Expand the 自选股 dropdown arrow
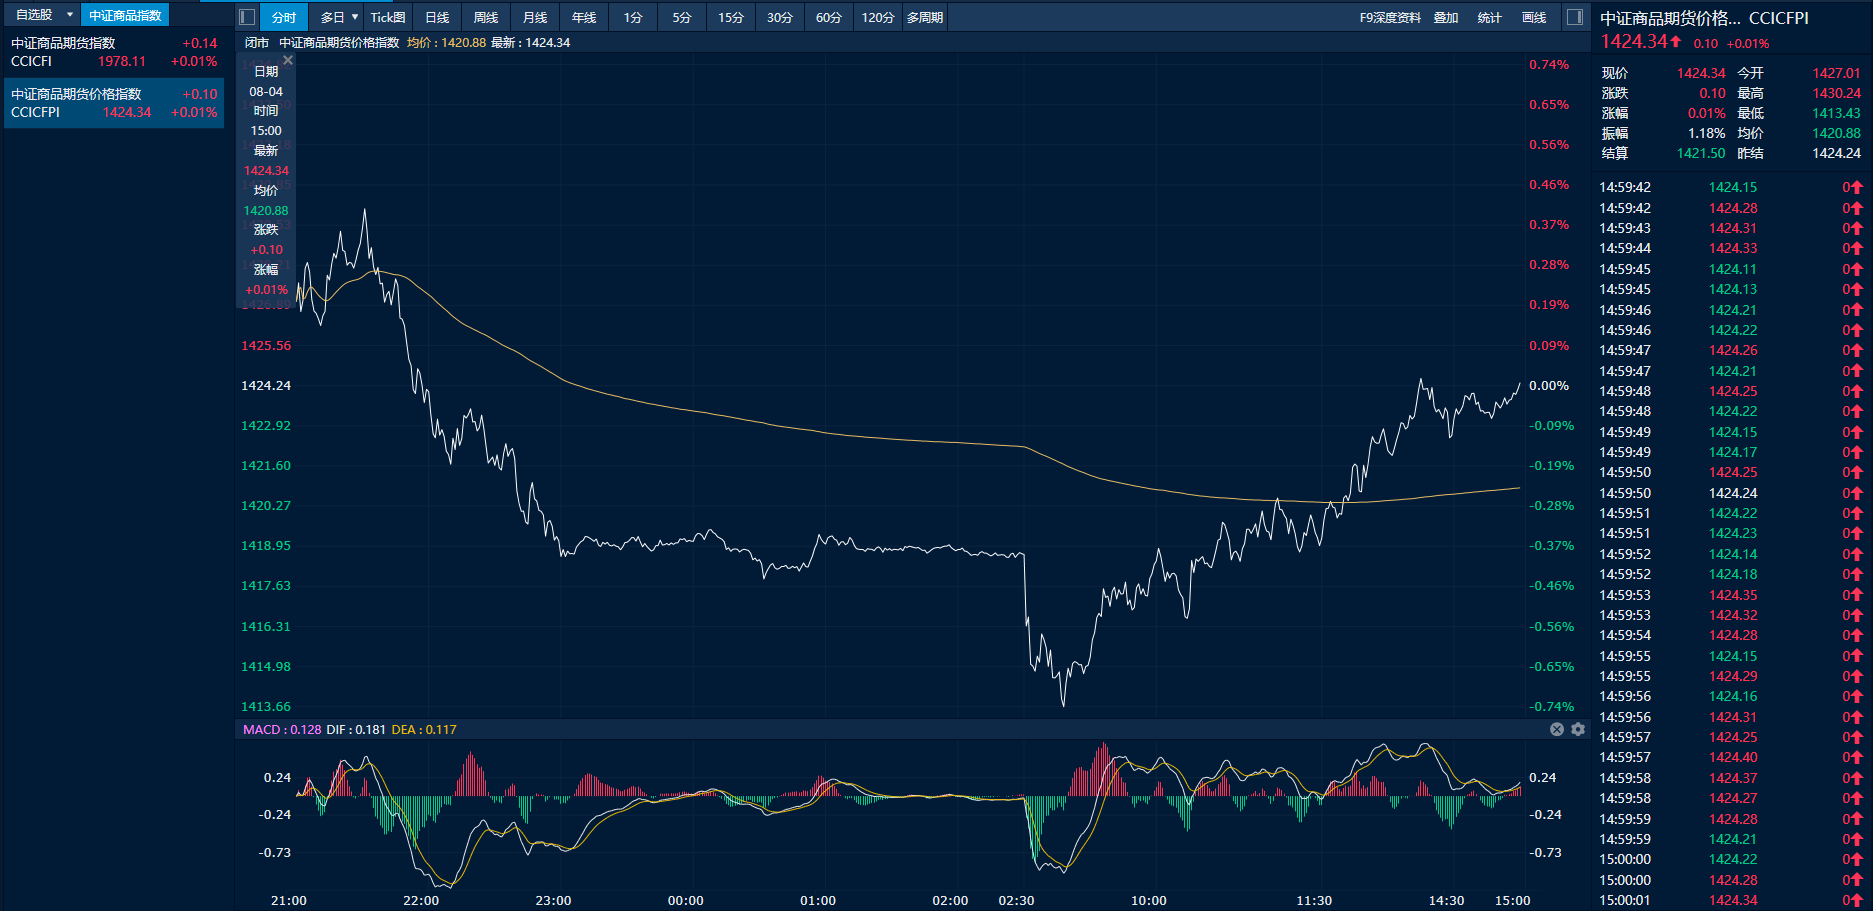The image size is (1873, 911). pyautogui.click(x=70, y=15)
